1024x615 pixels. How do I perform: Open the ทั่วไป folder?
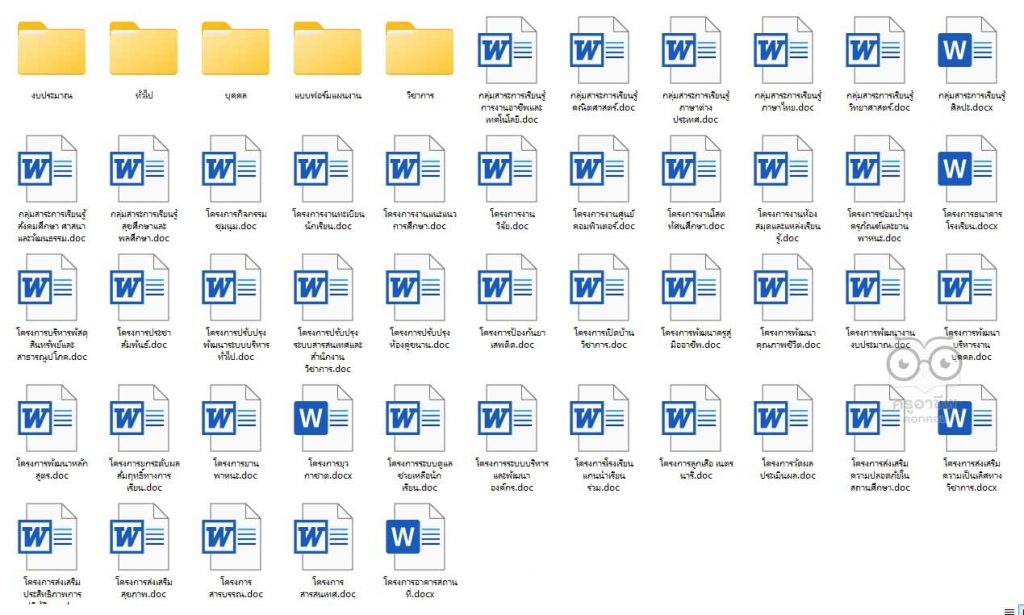click(143, 49)
